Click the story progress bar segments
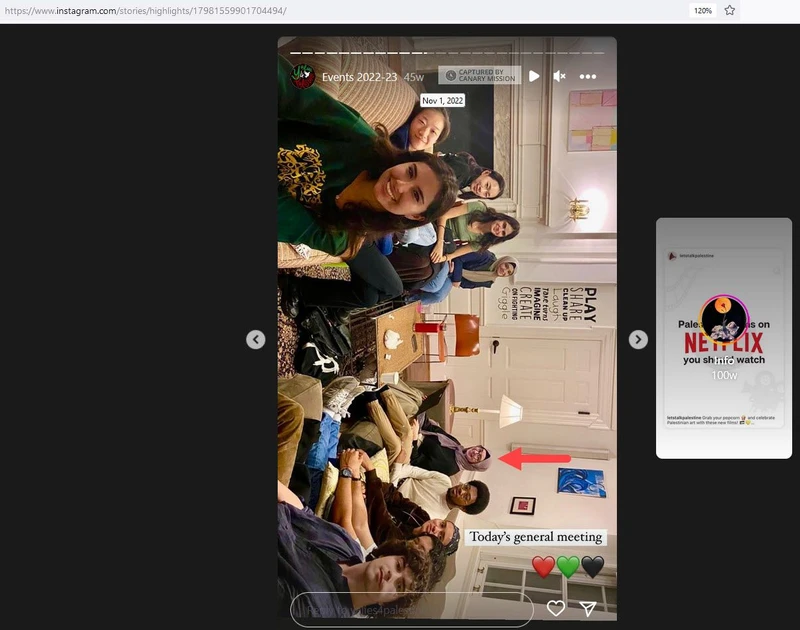Image resolution: width=800 pixels, height=630 pixels. pos(447,53)
